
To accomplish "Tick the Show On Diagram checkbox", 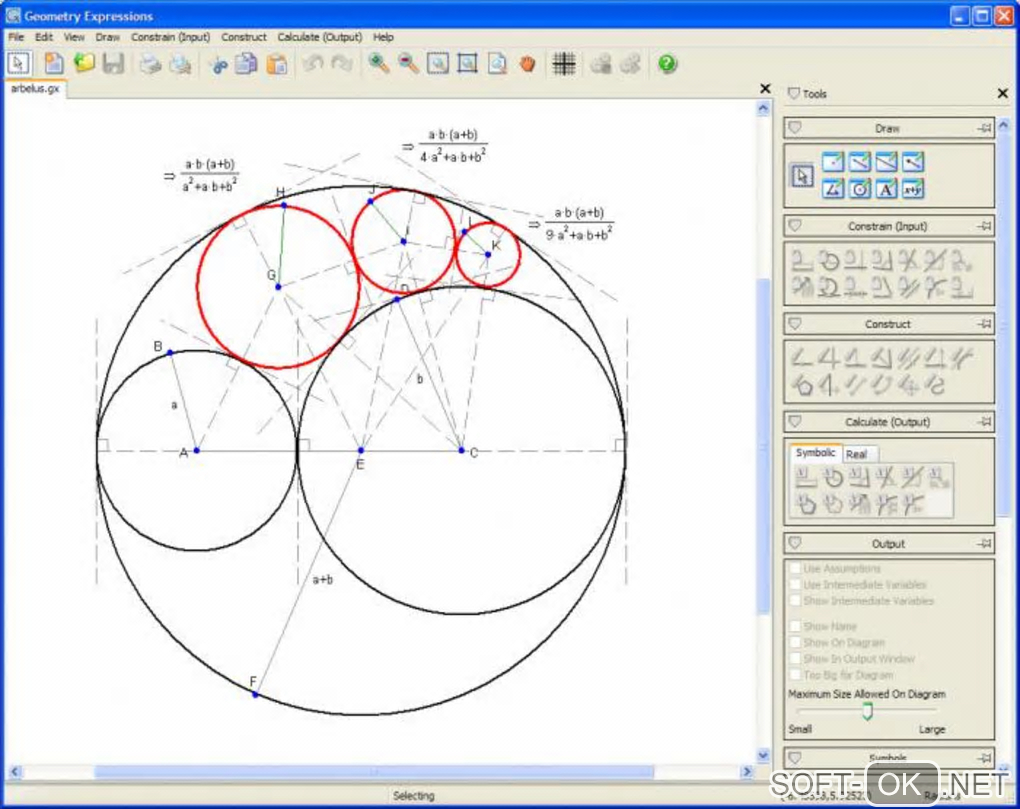I will (795, 643).
